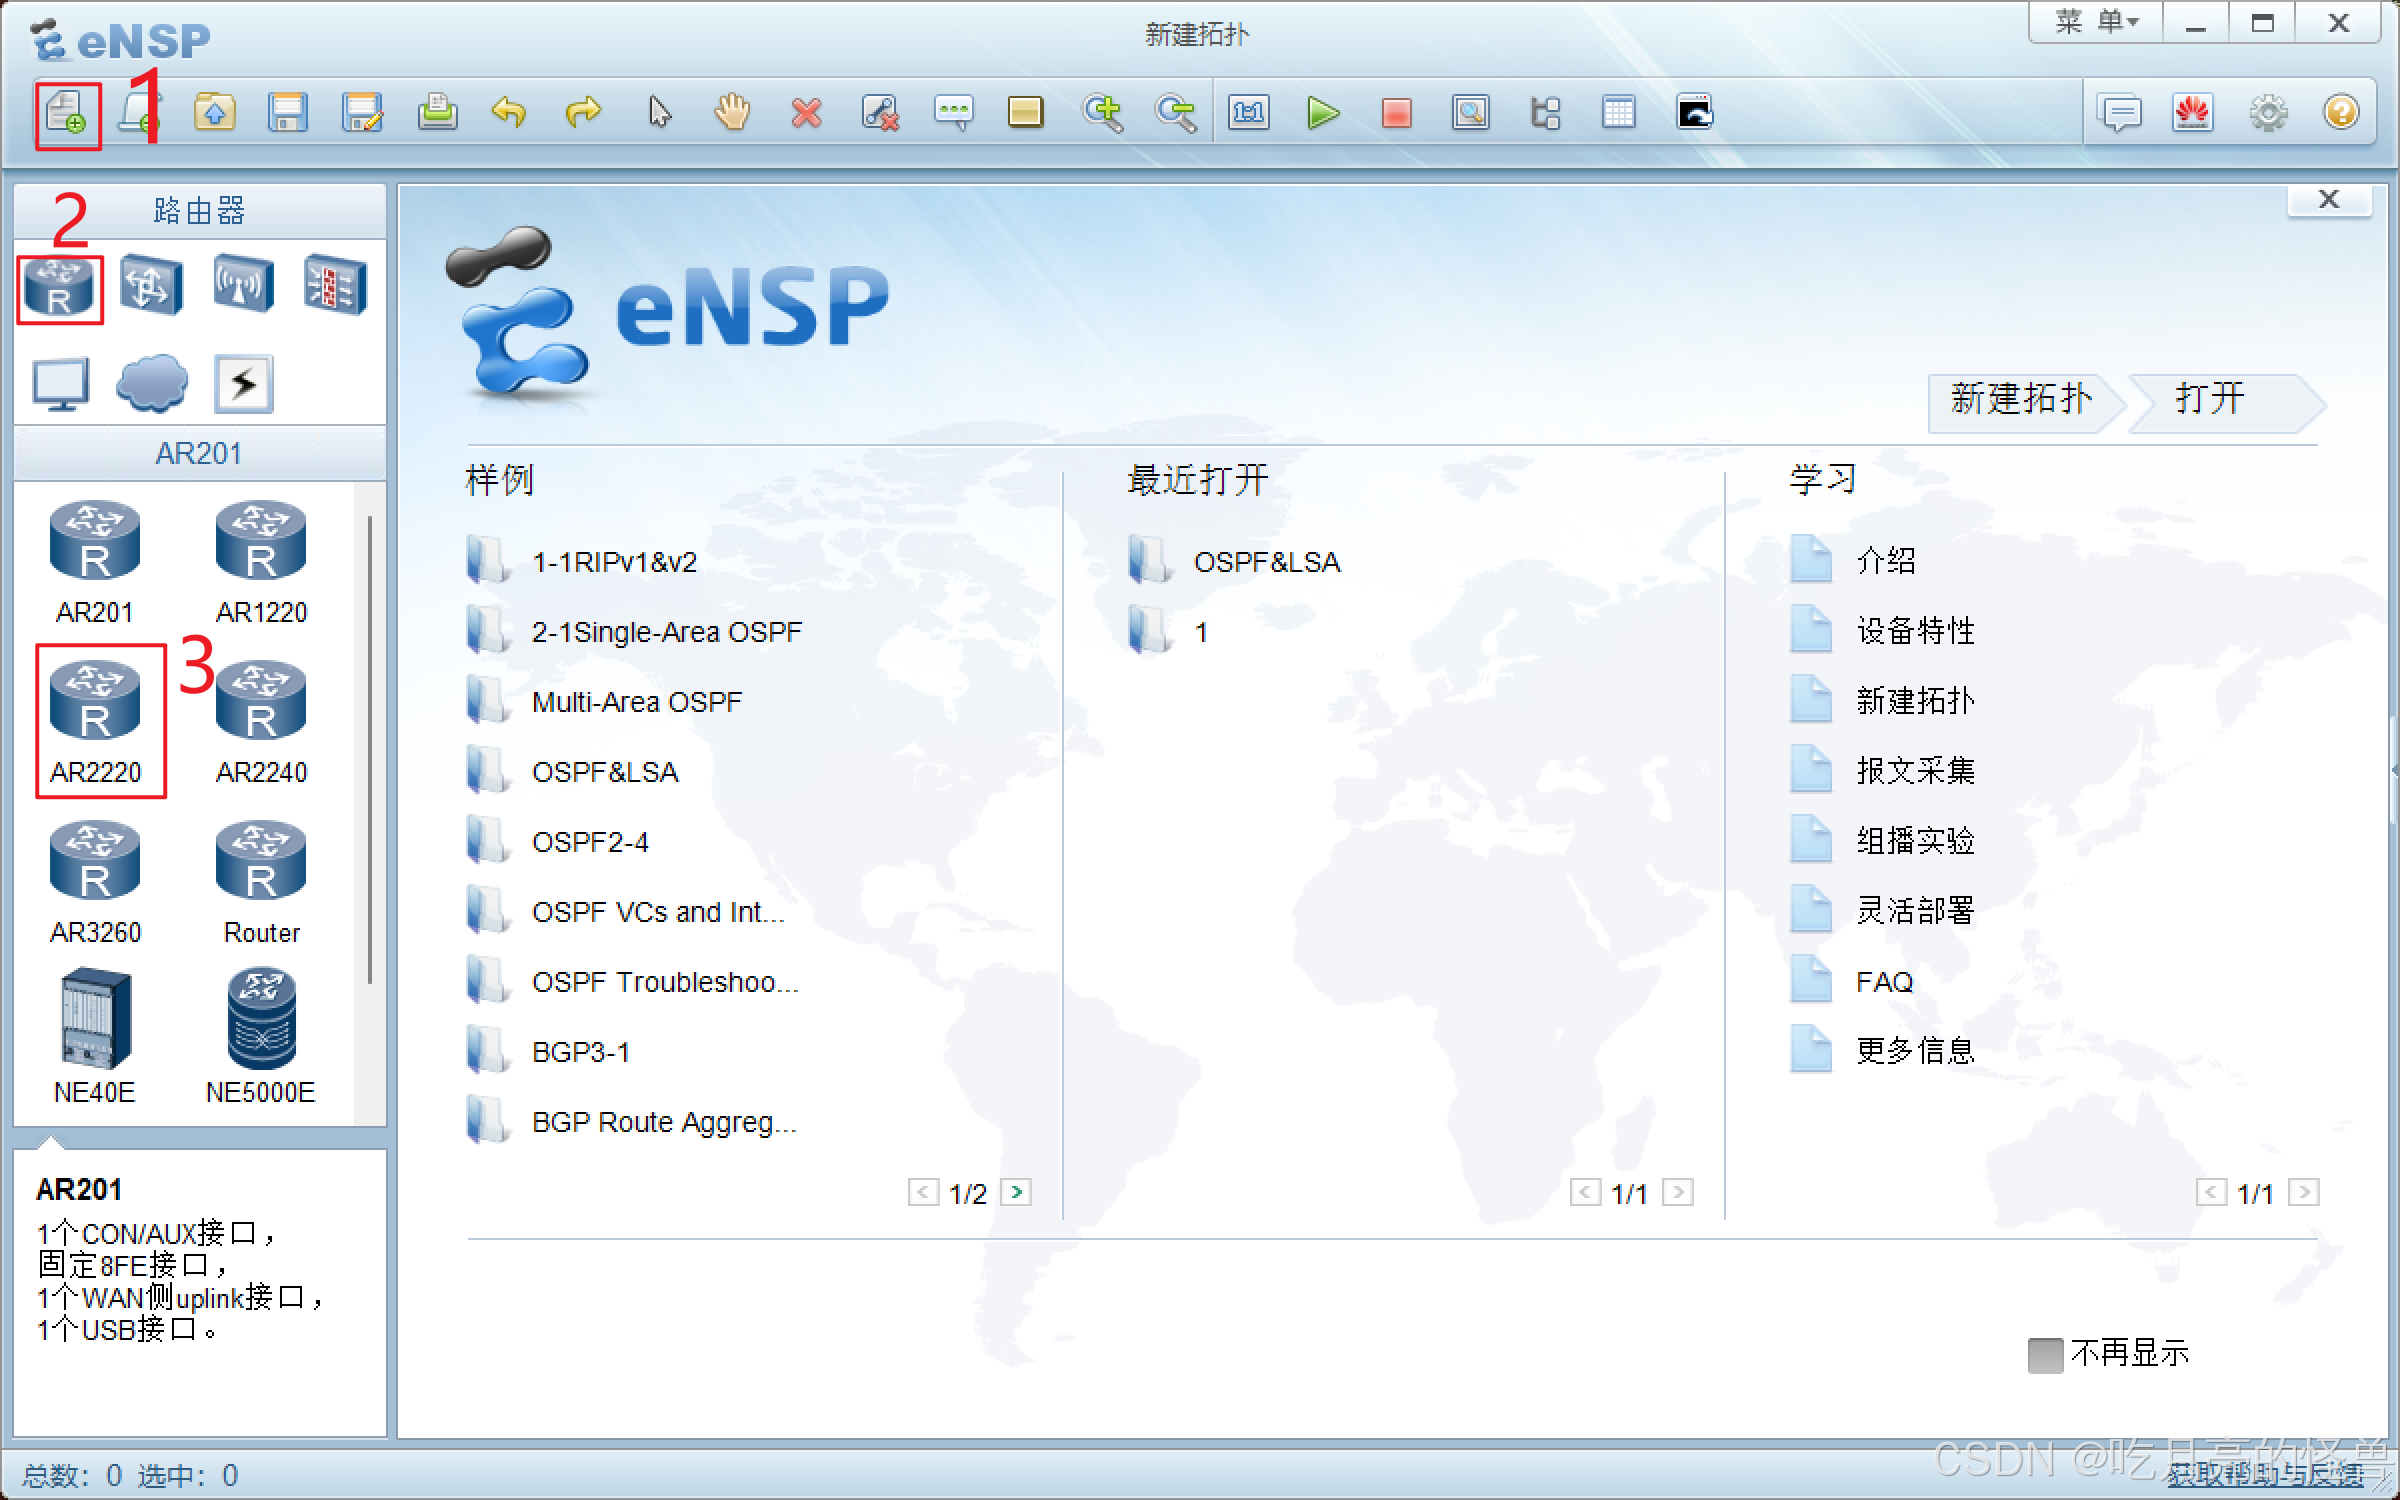This screenshot has width=2400, height=1500.
Task: Click the red Stop devices icon
Action: [1396, 113]
